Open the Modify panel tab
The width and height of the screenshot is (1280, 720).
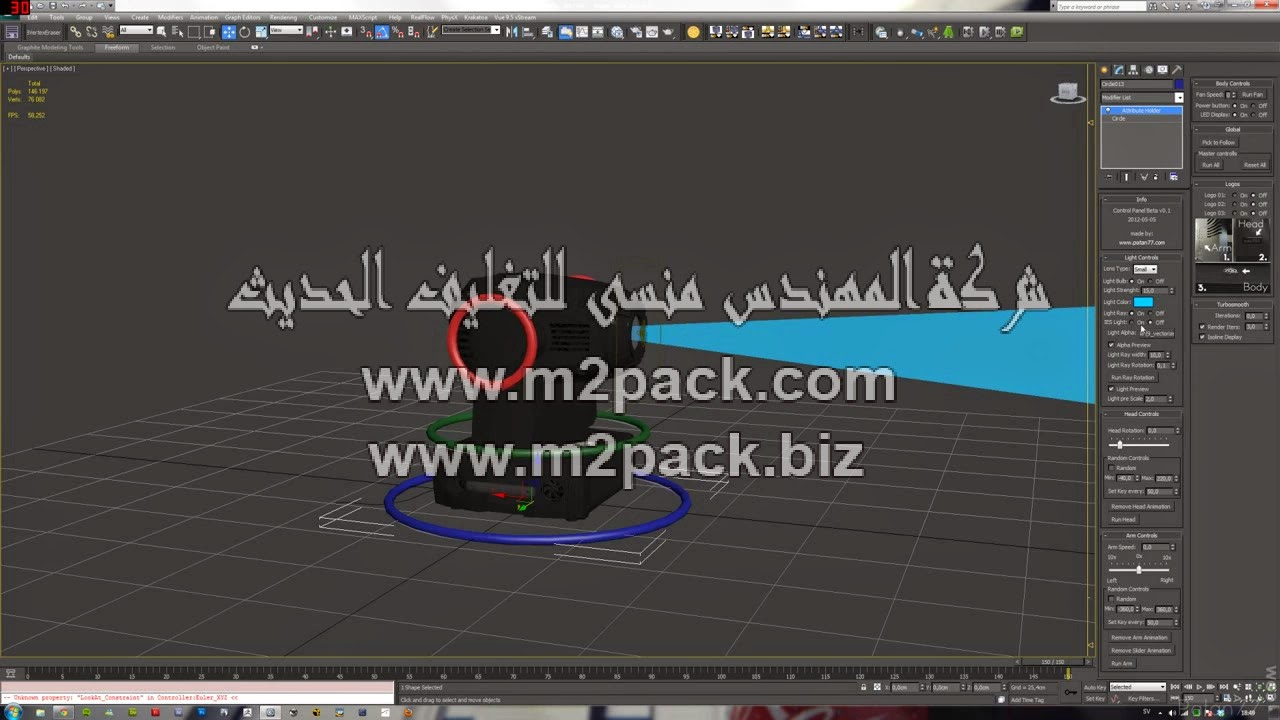tap(1119, 70)
